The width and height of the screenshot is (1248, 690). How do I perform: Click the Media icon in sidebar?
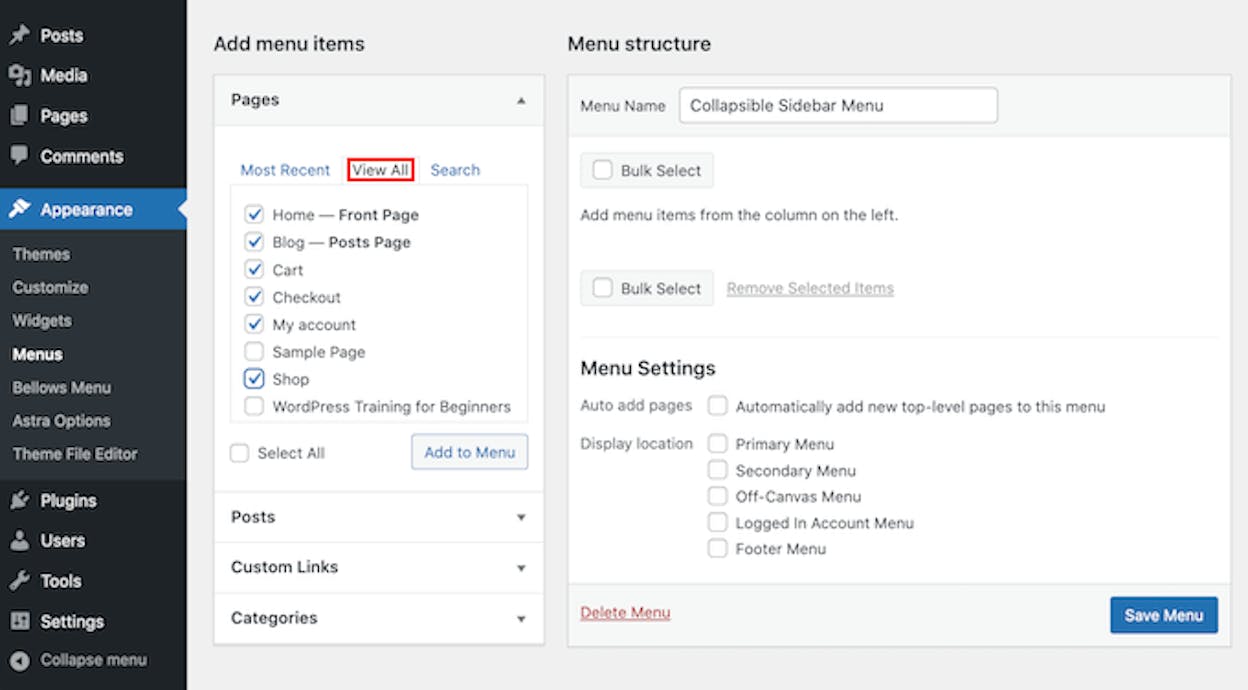[x=19, y=75]
